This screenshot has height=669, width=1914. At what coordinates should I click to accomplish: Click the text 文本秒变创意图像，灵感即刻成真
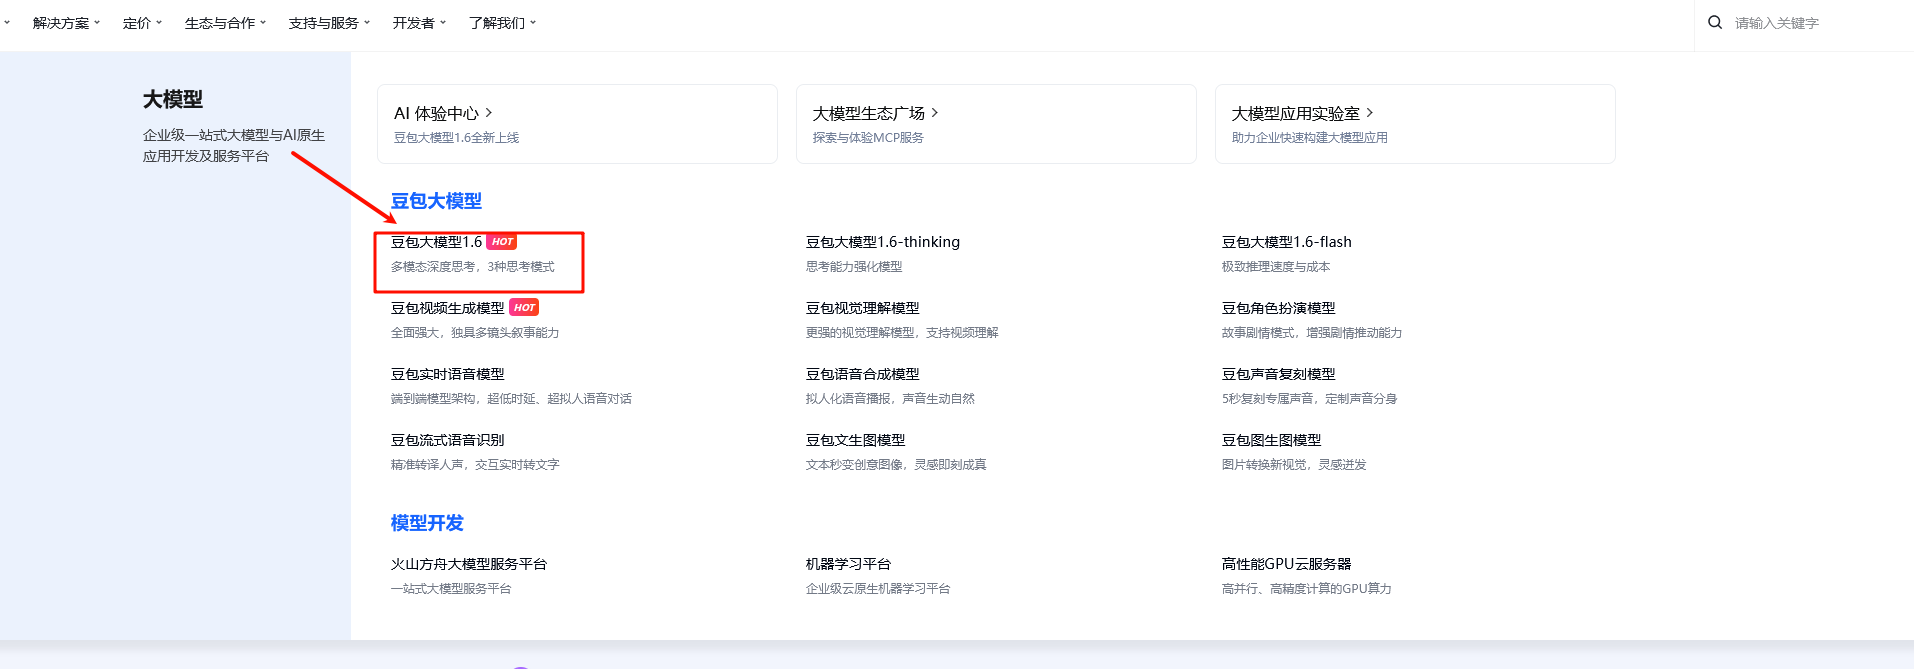tap(897, 465)
